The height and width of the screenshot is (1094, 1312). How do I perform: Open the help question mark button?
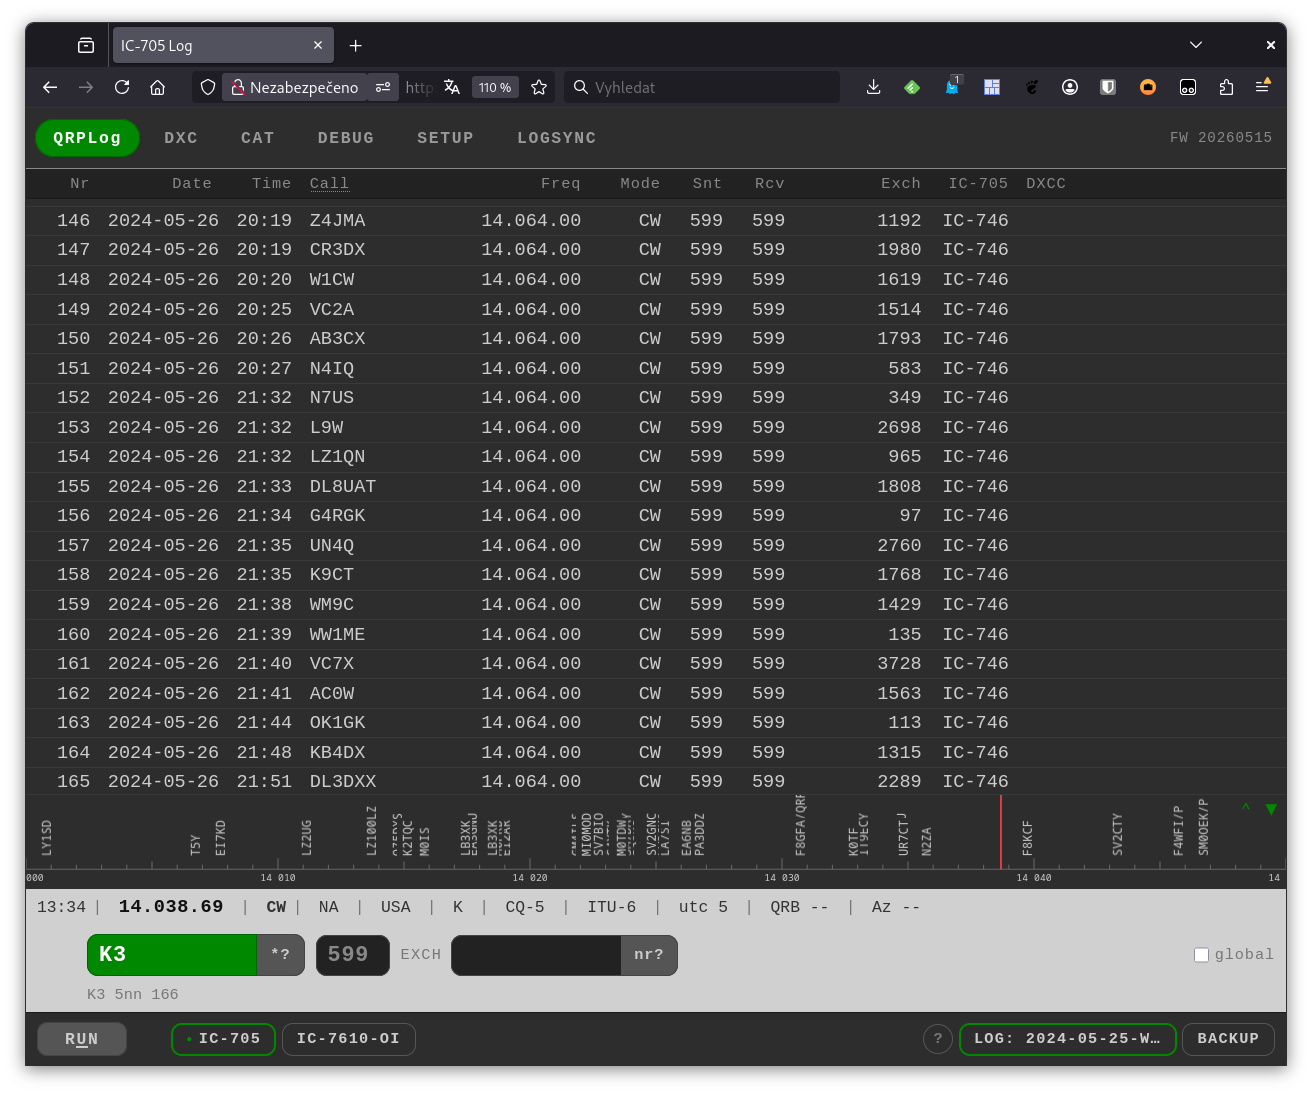click(x=938, y=1039)
